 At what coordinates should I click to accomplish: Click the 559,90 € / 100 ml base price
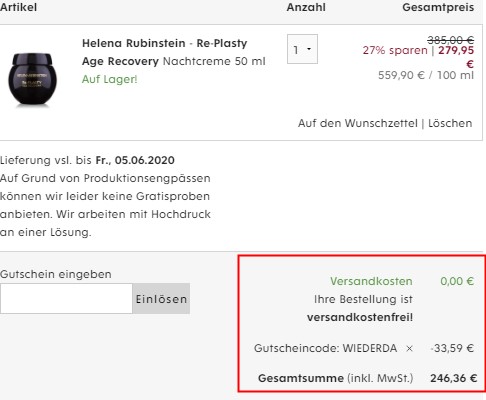(426, 75)
